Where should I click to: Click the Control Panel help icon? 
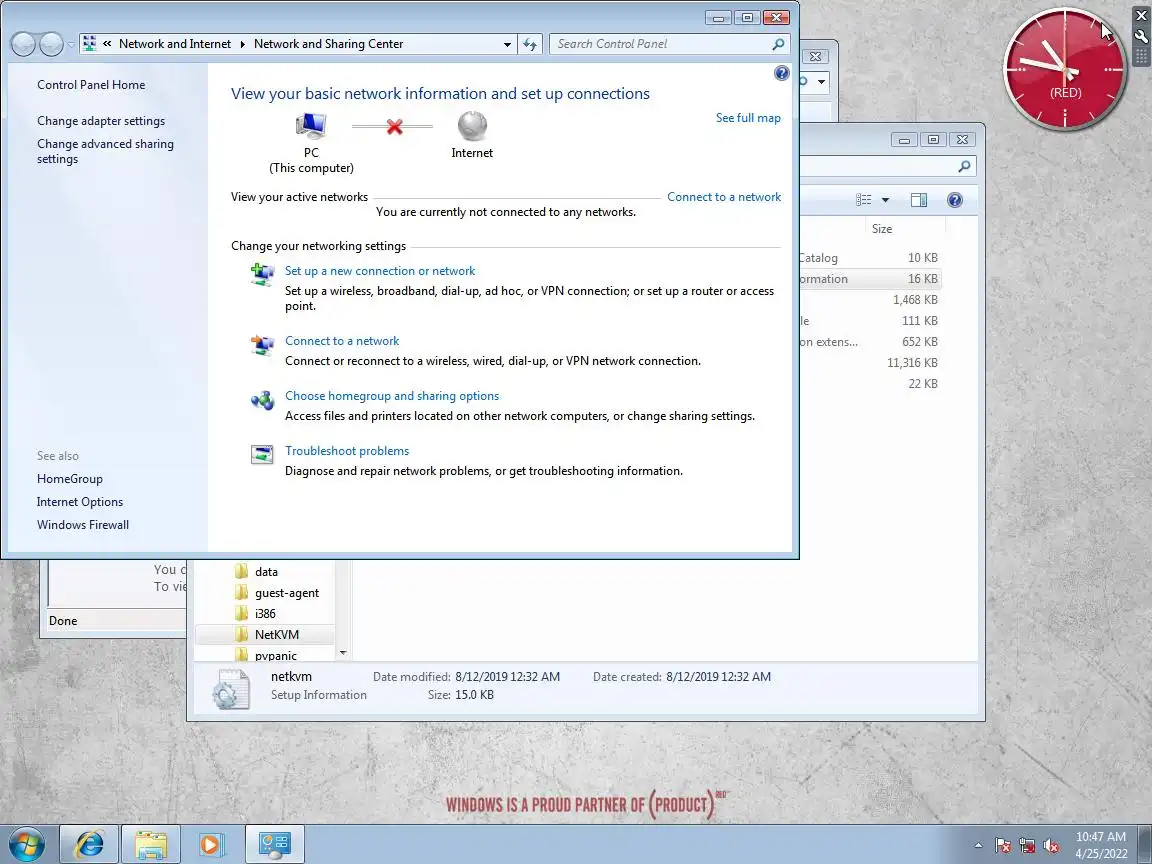click(x=782, y=73)
